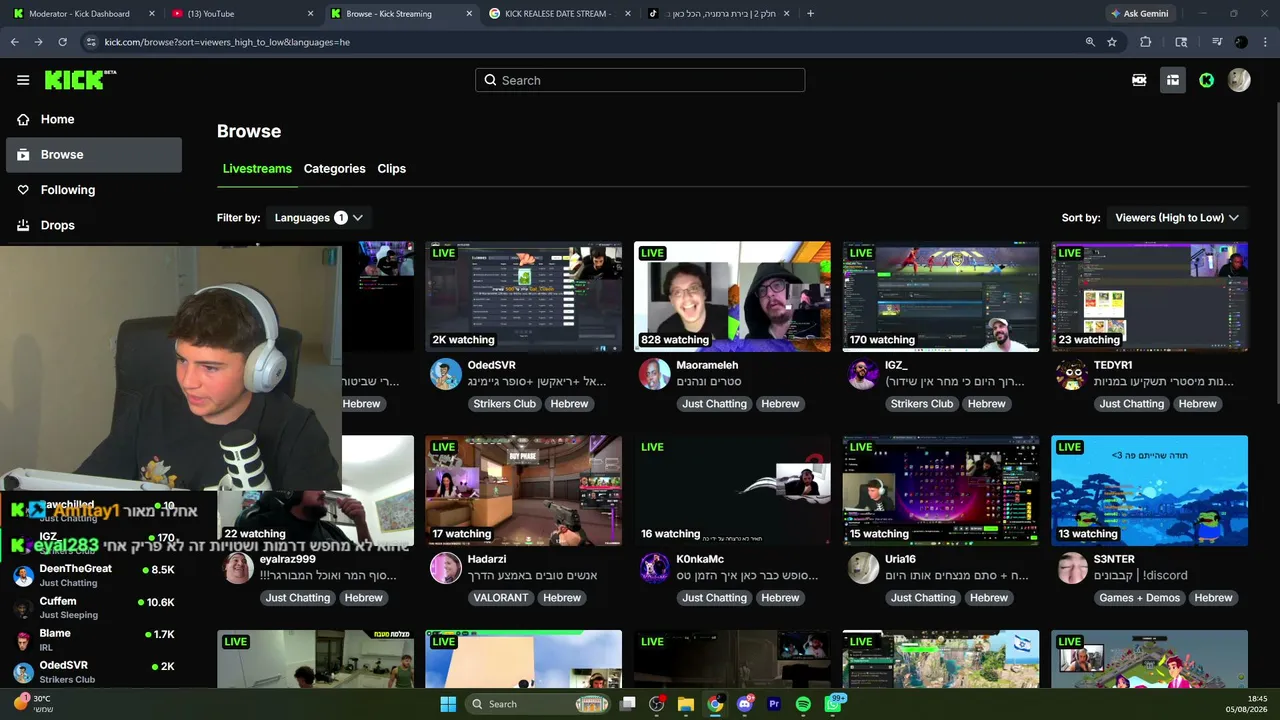
Task: Reload the current page
Action: (x=62, y=42)
